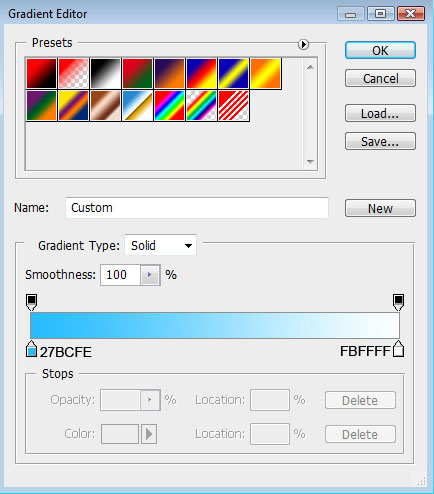Choose the black-to-white gradient preset
The image size is (434, 494).
point(106,73)
